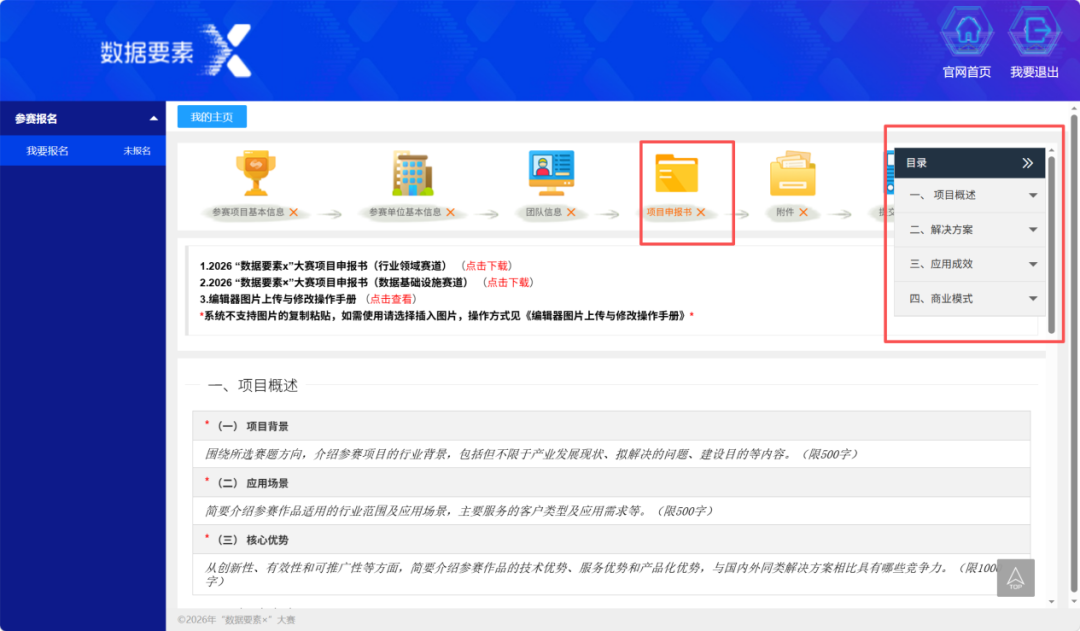
Task: Click the back-to-top arrow icon
Action: pos(1015,578)
